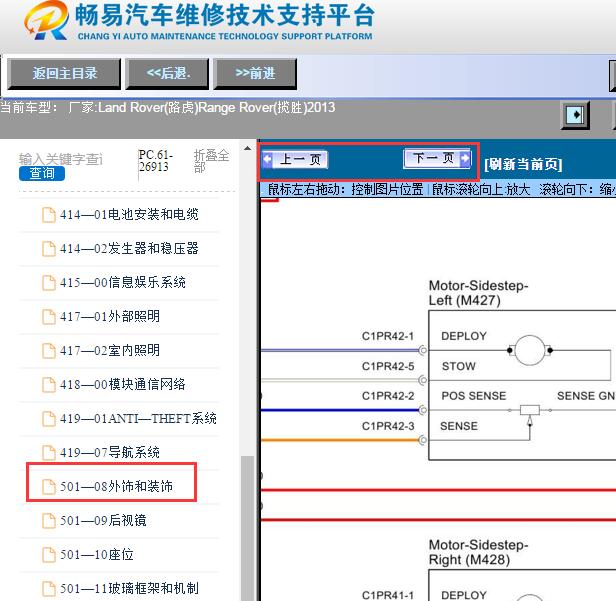The width and height of the screenshot is (616, 601).
Task: Click keyword search input field 输入关键字查询
Action: point(61,159)
